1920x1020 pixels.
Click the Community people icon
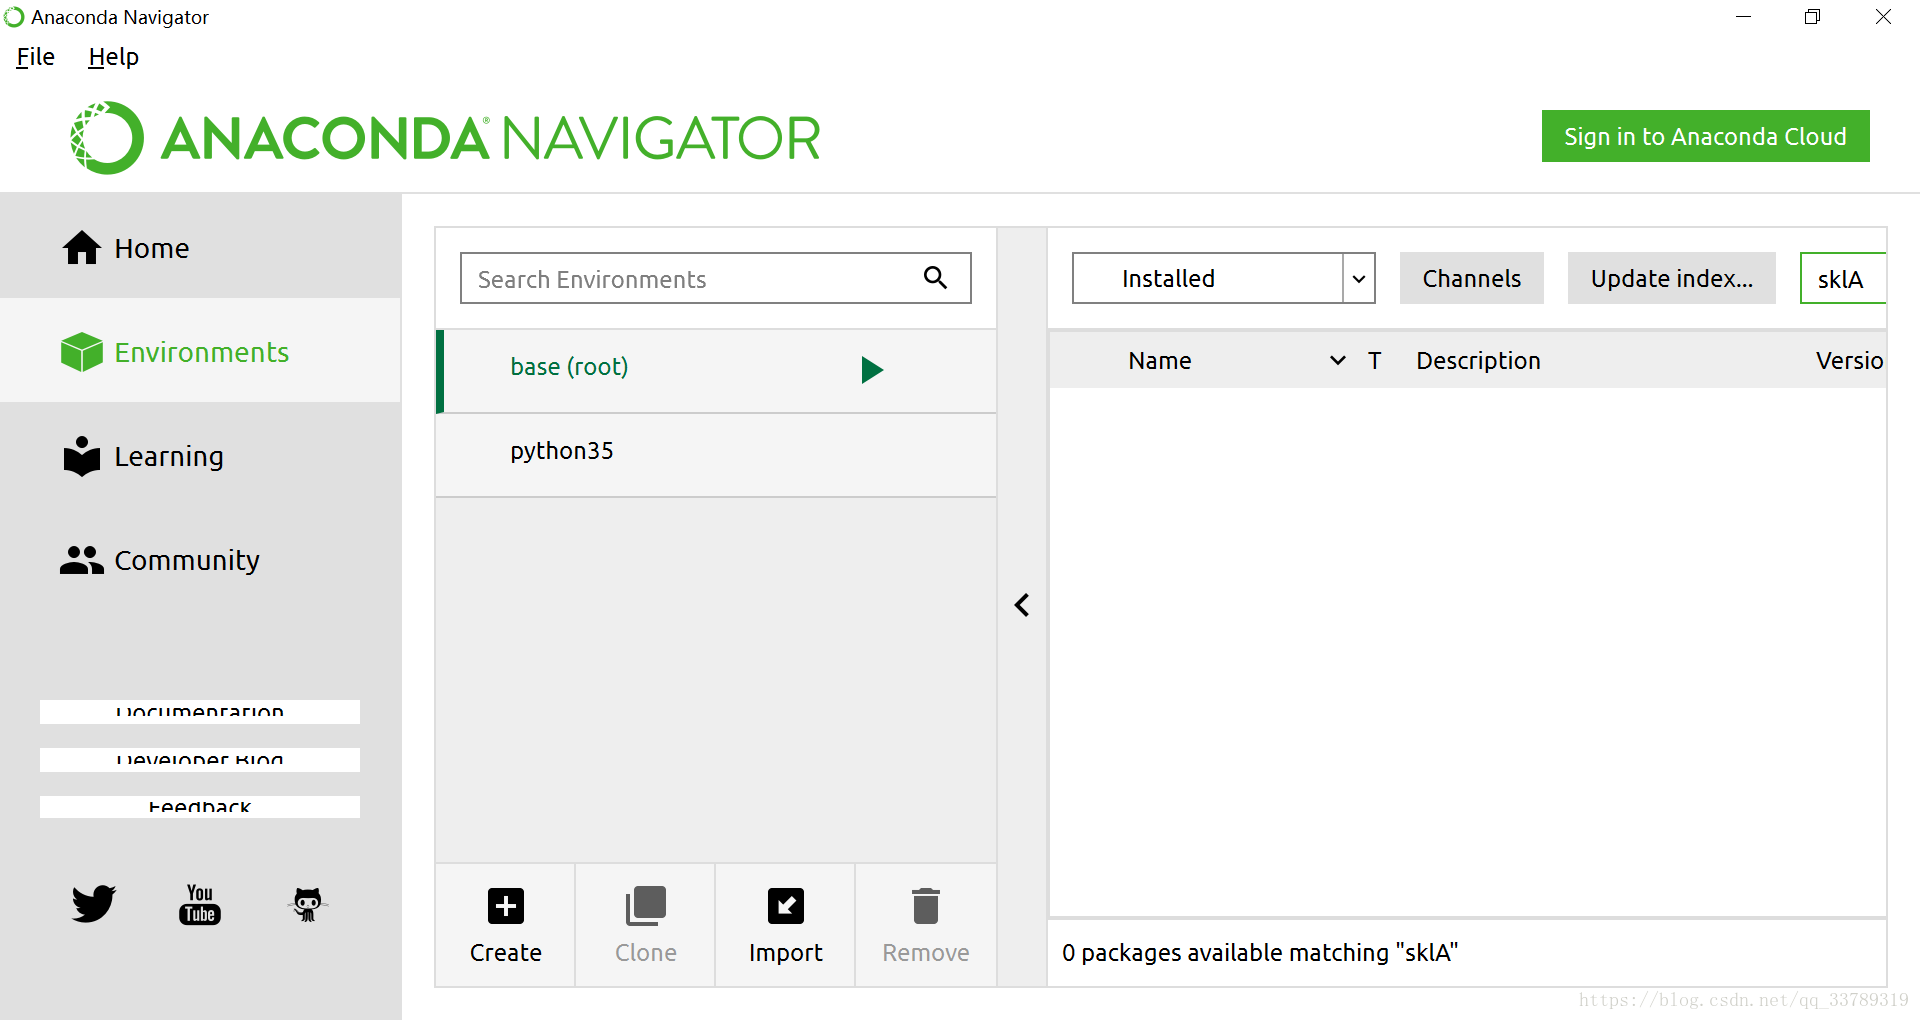coord(82,560)
